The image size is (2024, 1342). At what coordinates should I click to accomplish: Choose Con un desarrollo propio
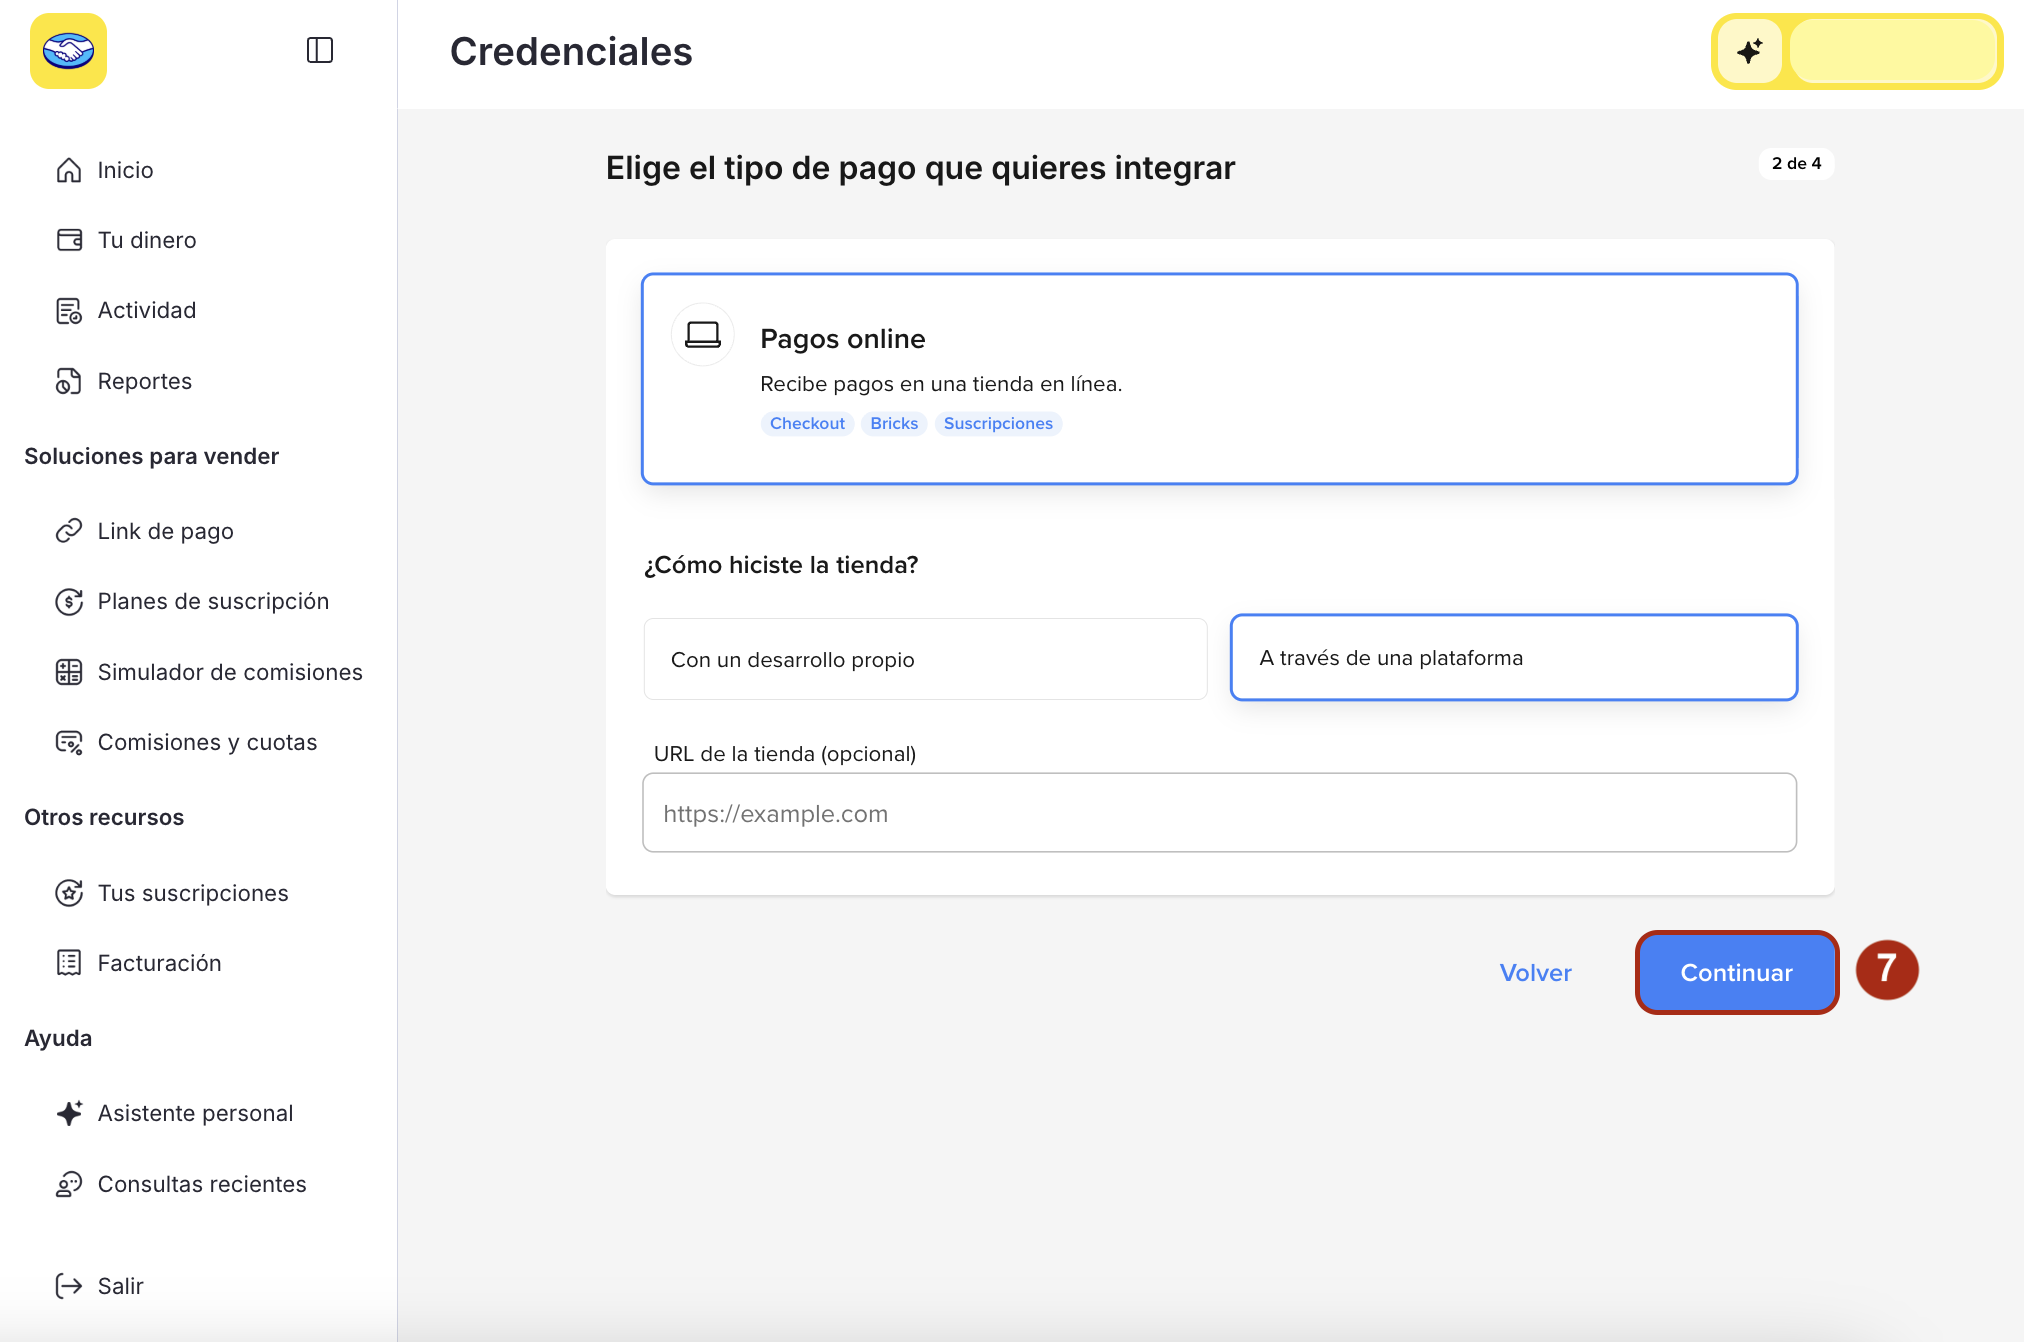pos(925,659)
